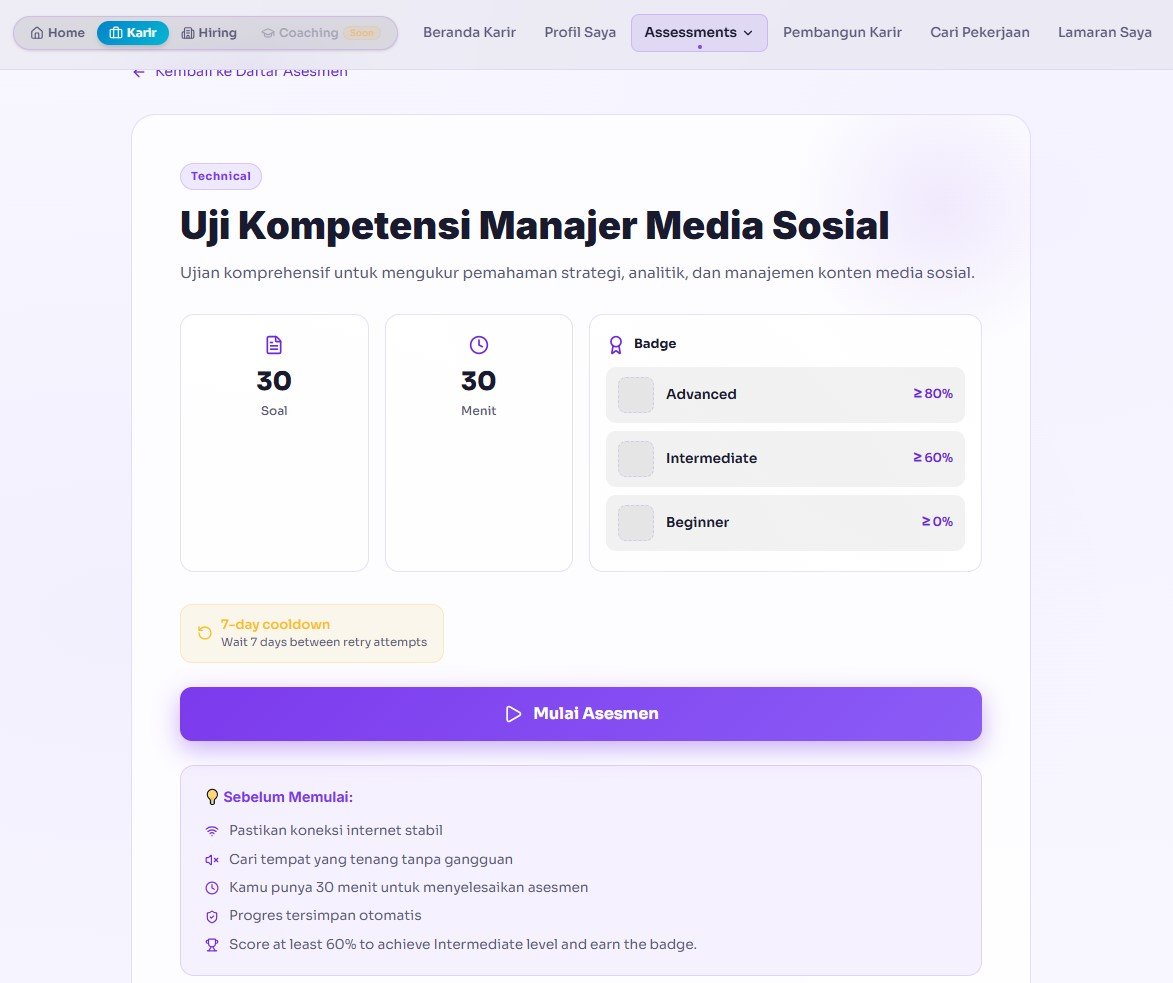The image size is (1173, 983).
Task: Click the Hiring building icon
Action: pos(188,33)
